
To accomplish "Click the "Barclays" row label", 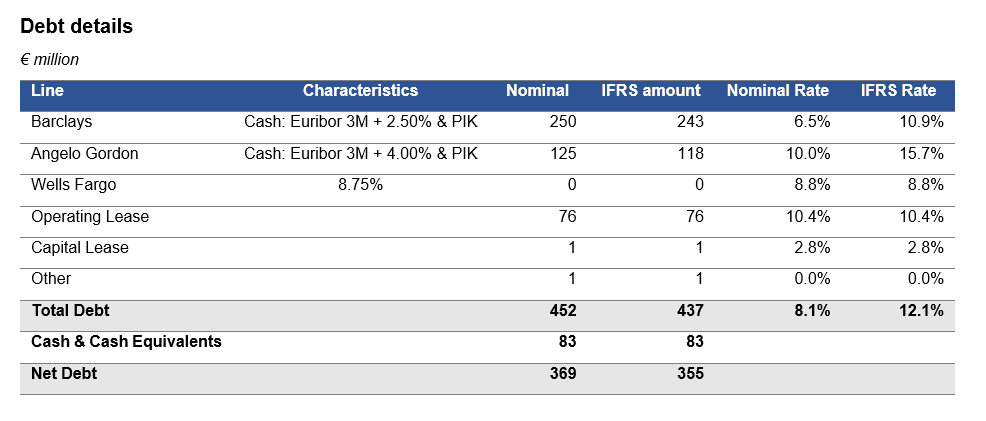I will 60,123.
